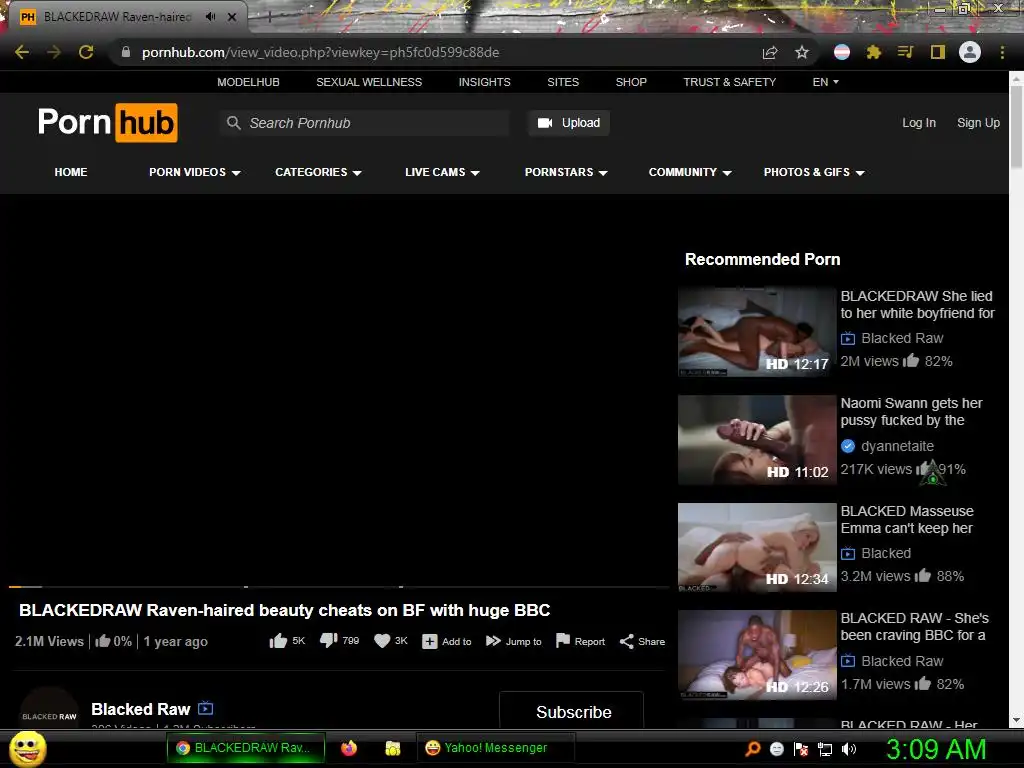
Task: Click the thumbs up like icon (5K)
Action: (278, 641)
